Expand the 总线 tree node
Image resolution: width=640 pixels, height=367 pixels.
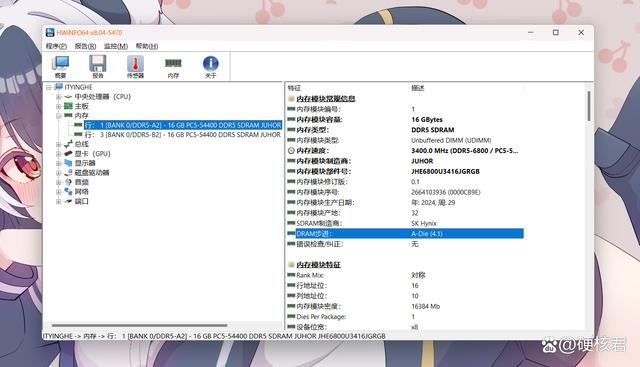pos(58,144)
